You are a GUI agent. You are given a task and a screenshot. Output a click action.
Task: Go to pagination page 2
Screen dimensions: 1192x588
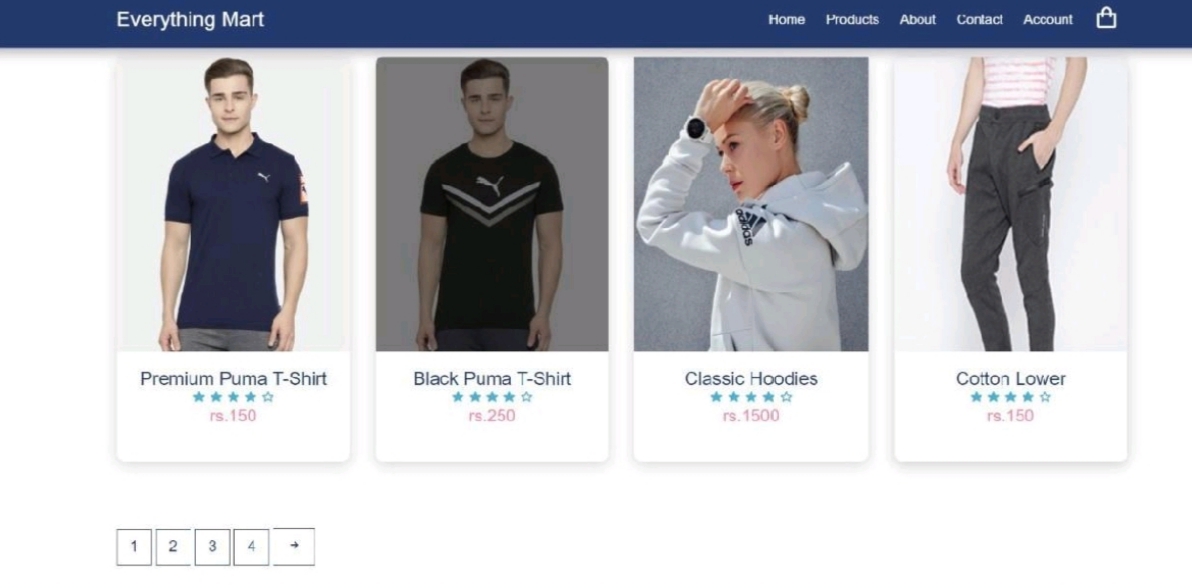[x=173, y=548]
